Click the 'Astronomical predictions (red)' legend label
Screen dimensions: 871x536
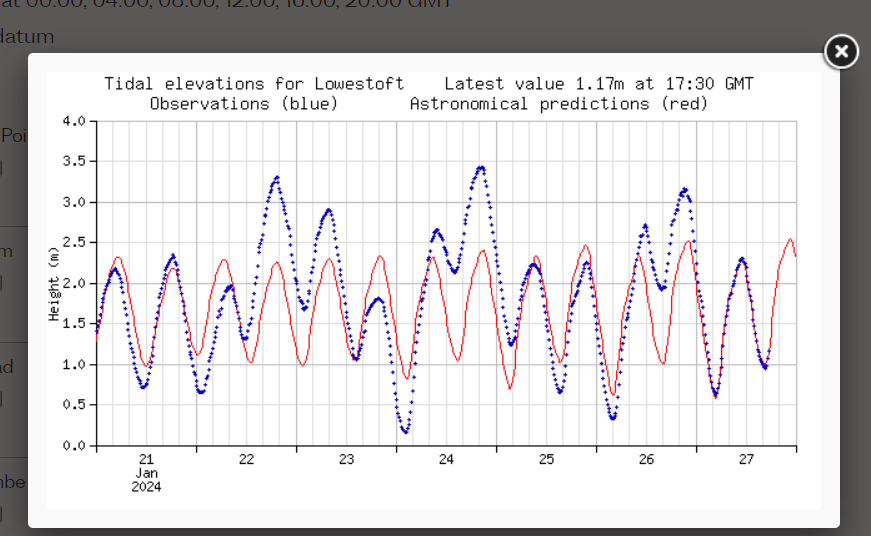click(x=558, y=104)
